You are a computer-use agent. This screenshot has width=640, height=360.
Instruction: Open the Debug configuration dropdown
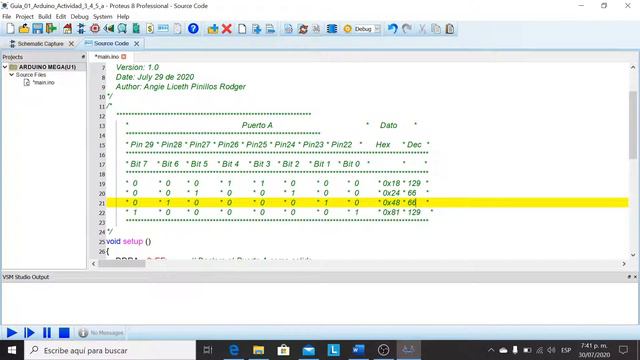pyautogui.click(x=367, y=29)
